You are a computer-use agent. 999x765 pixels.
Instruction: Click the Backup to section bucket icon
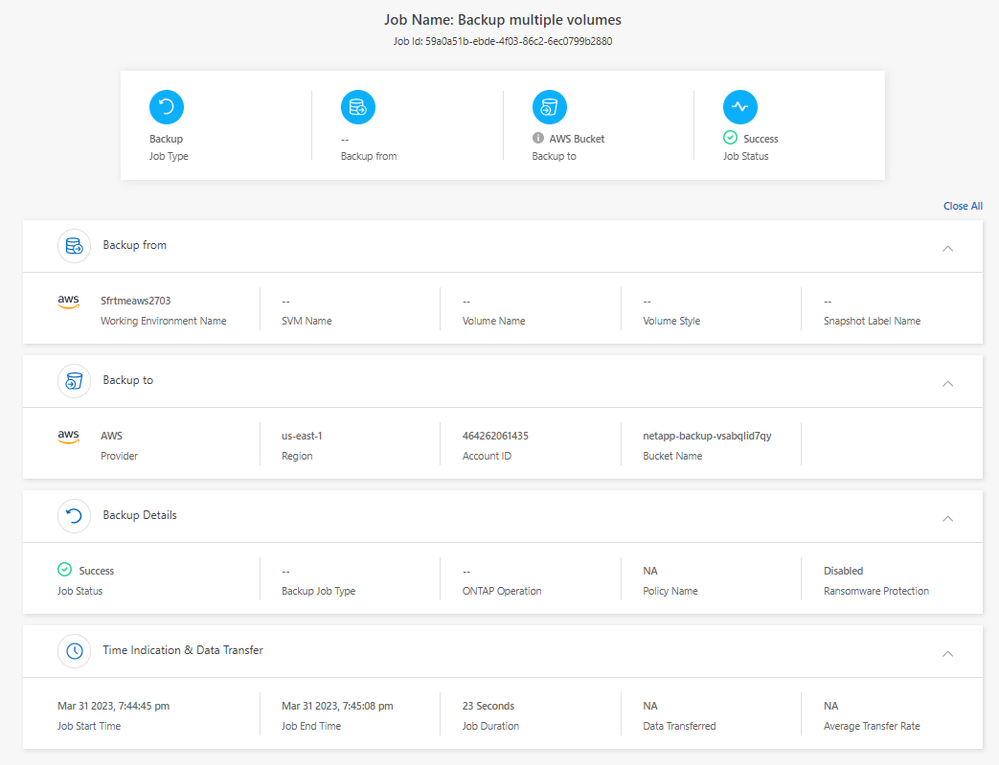coord(74,381)
